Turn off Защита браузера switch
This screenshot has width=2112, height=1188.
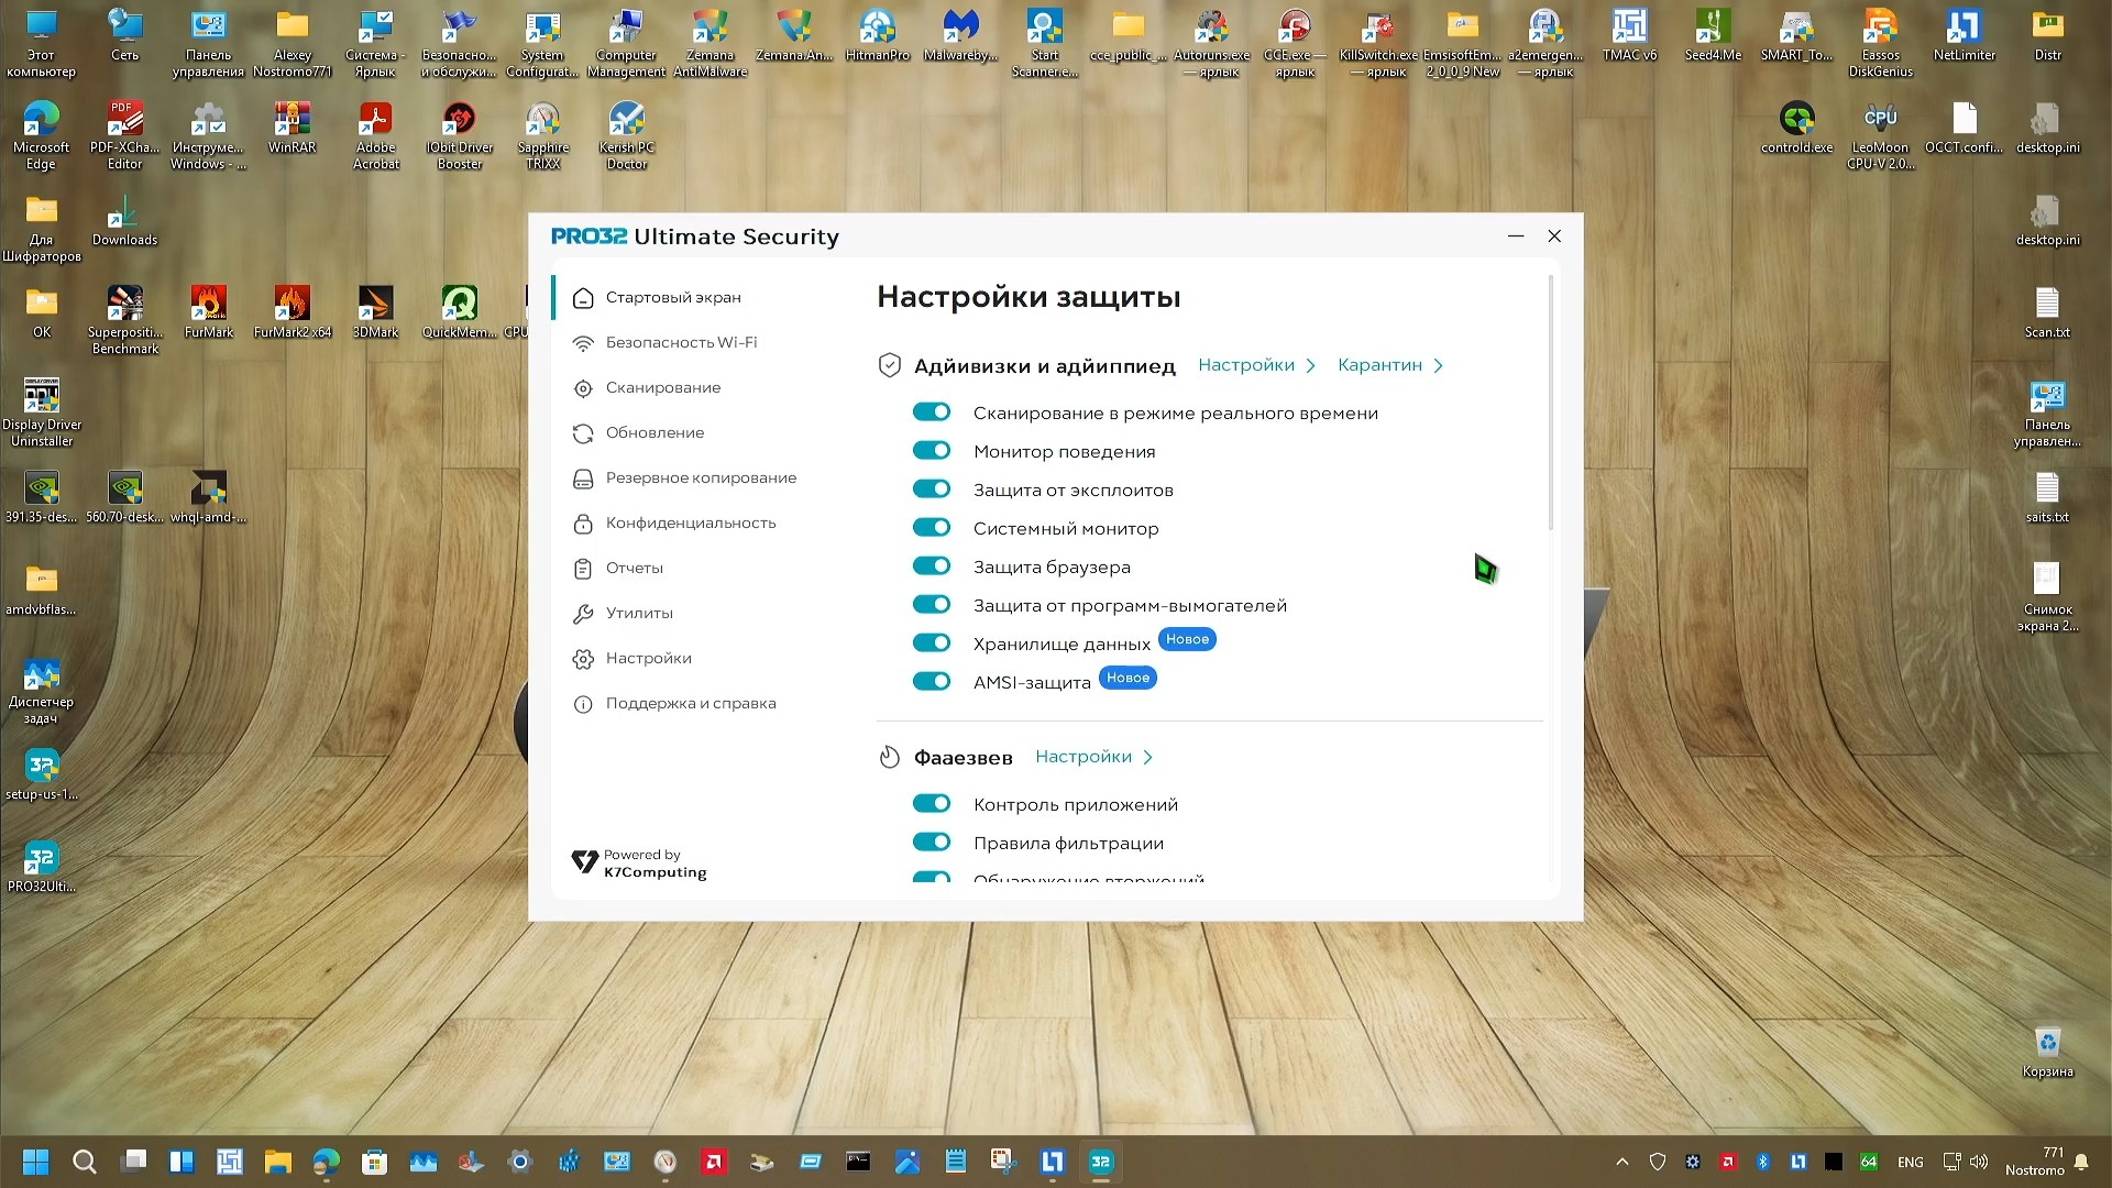point(931,566)
